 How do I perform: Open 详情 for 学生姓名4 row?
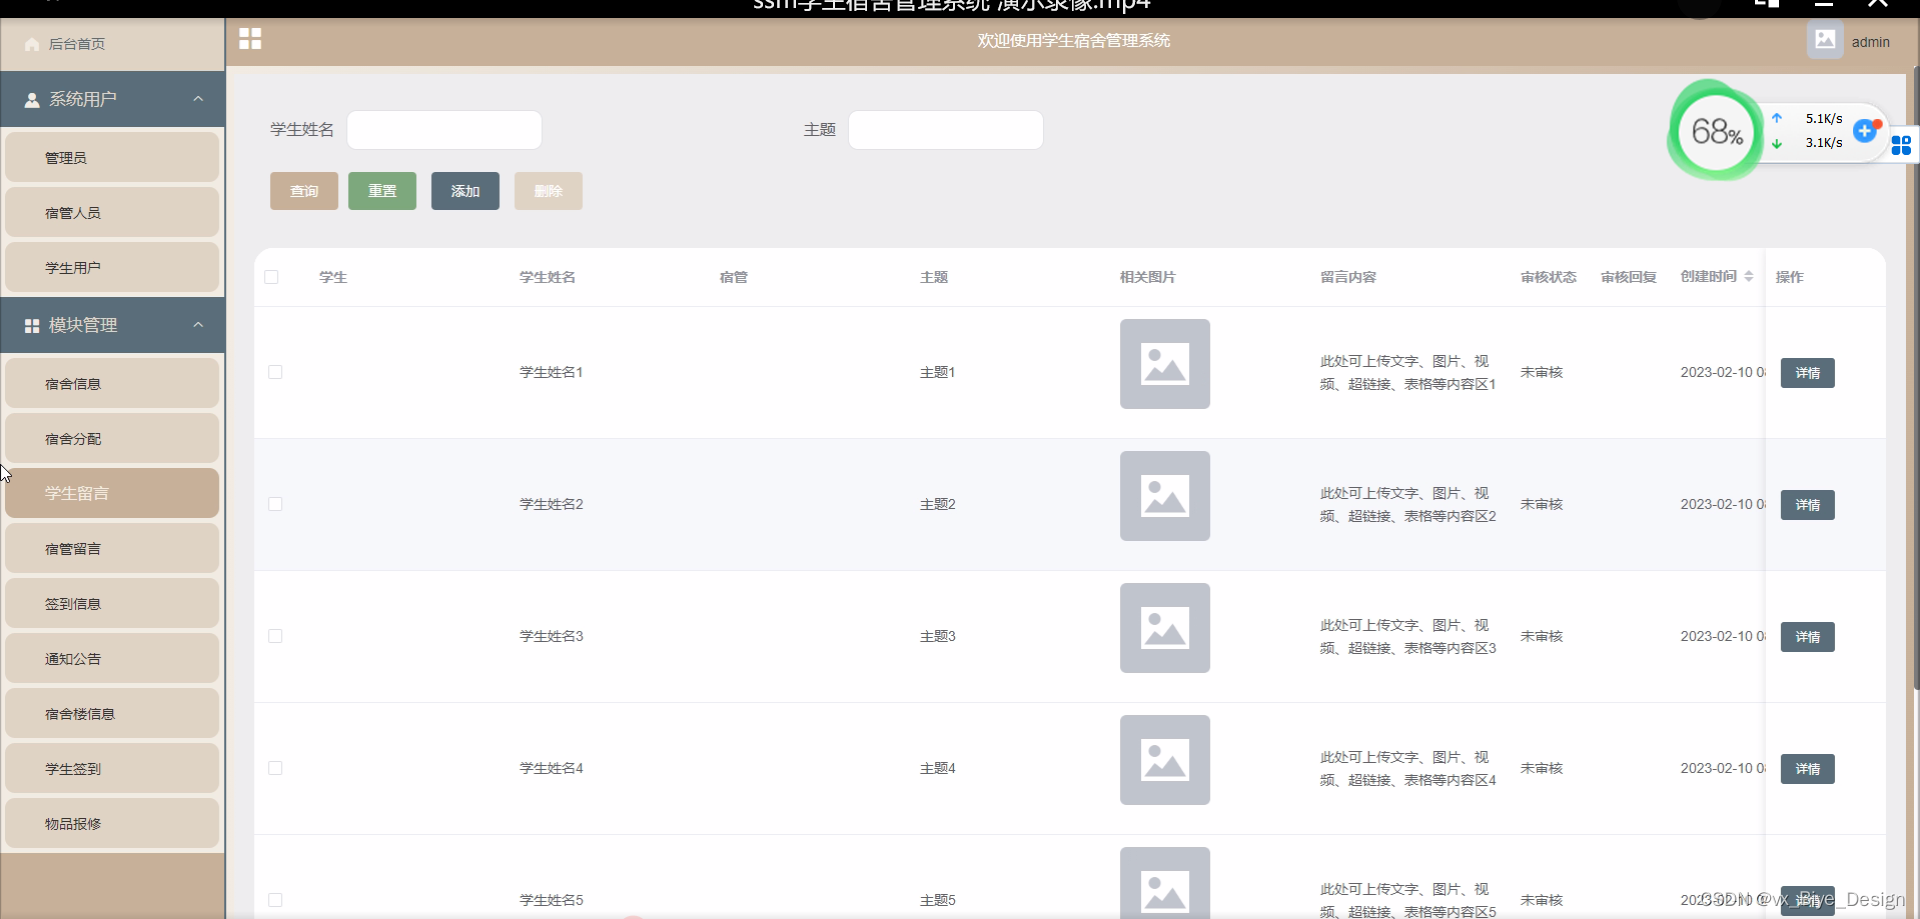click(1807, 769)
